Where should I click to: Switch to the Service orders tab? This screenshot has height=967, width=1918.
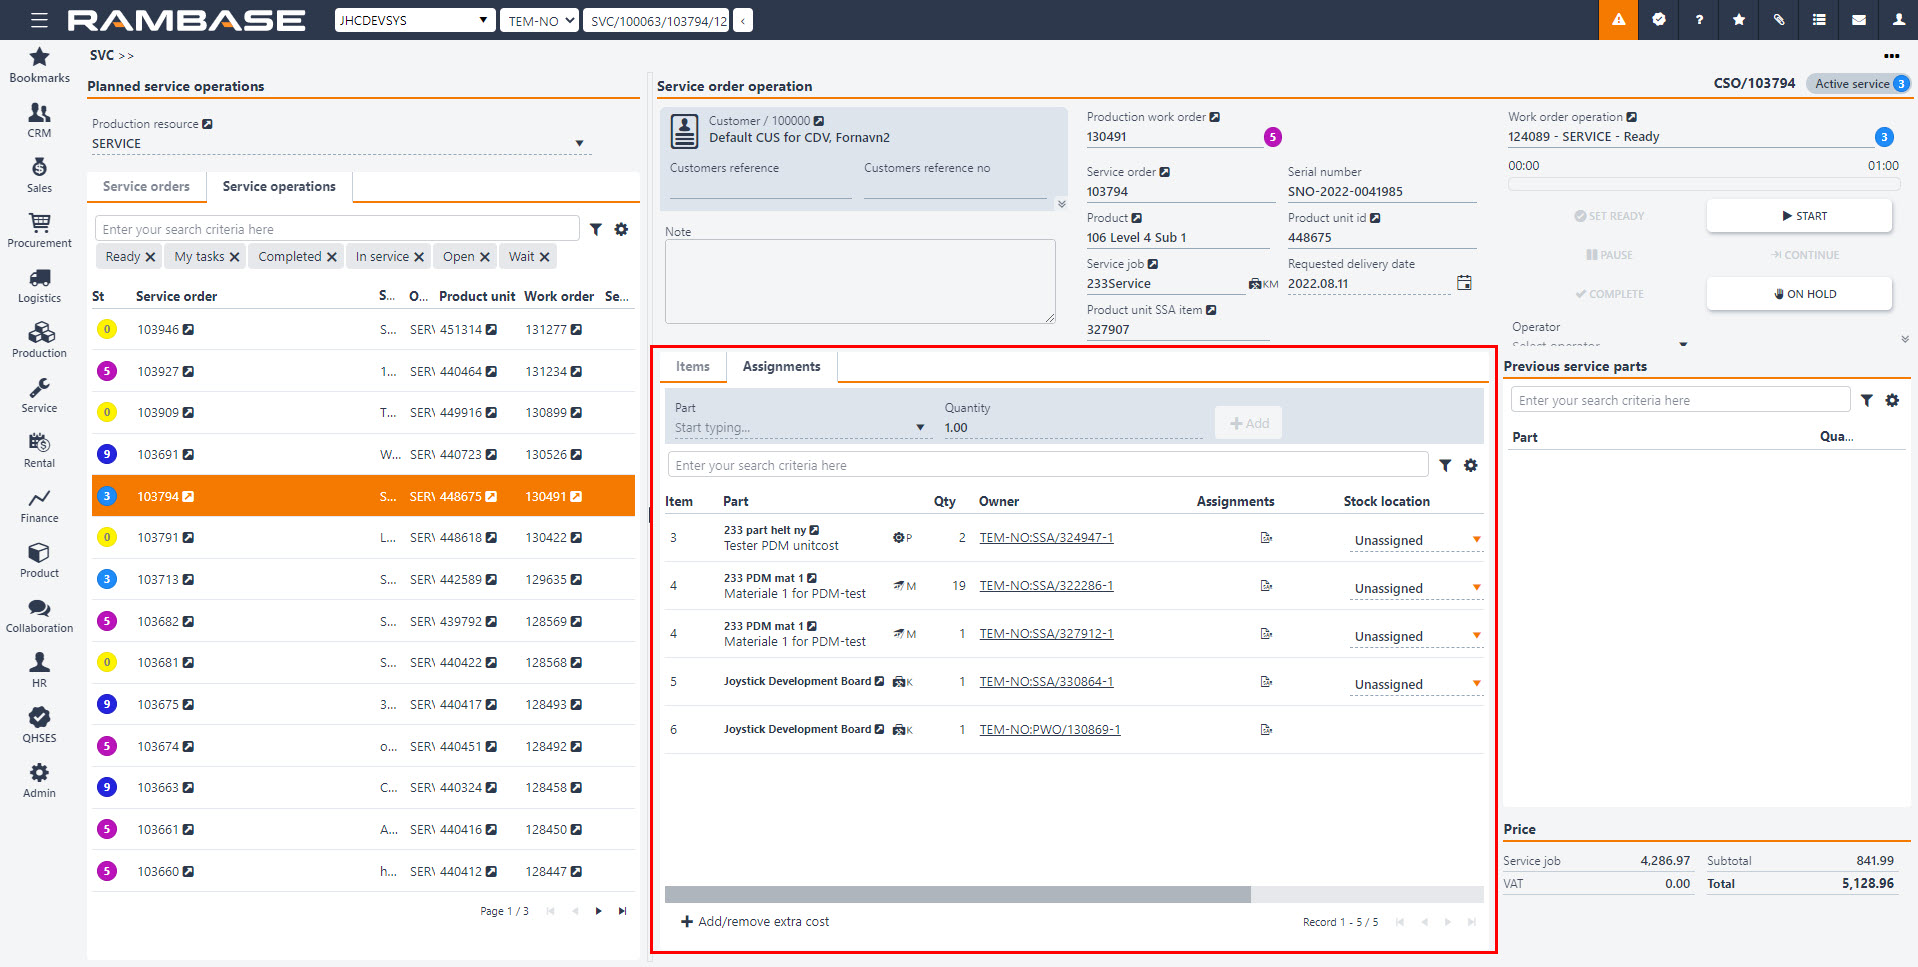[146, 187]
